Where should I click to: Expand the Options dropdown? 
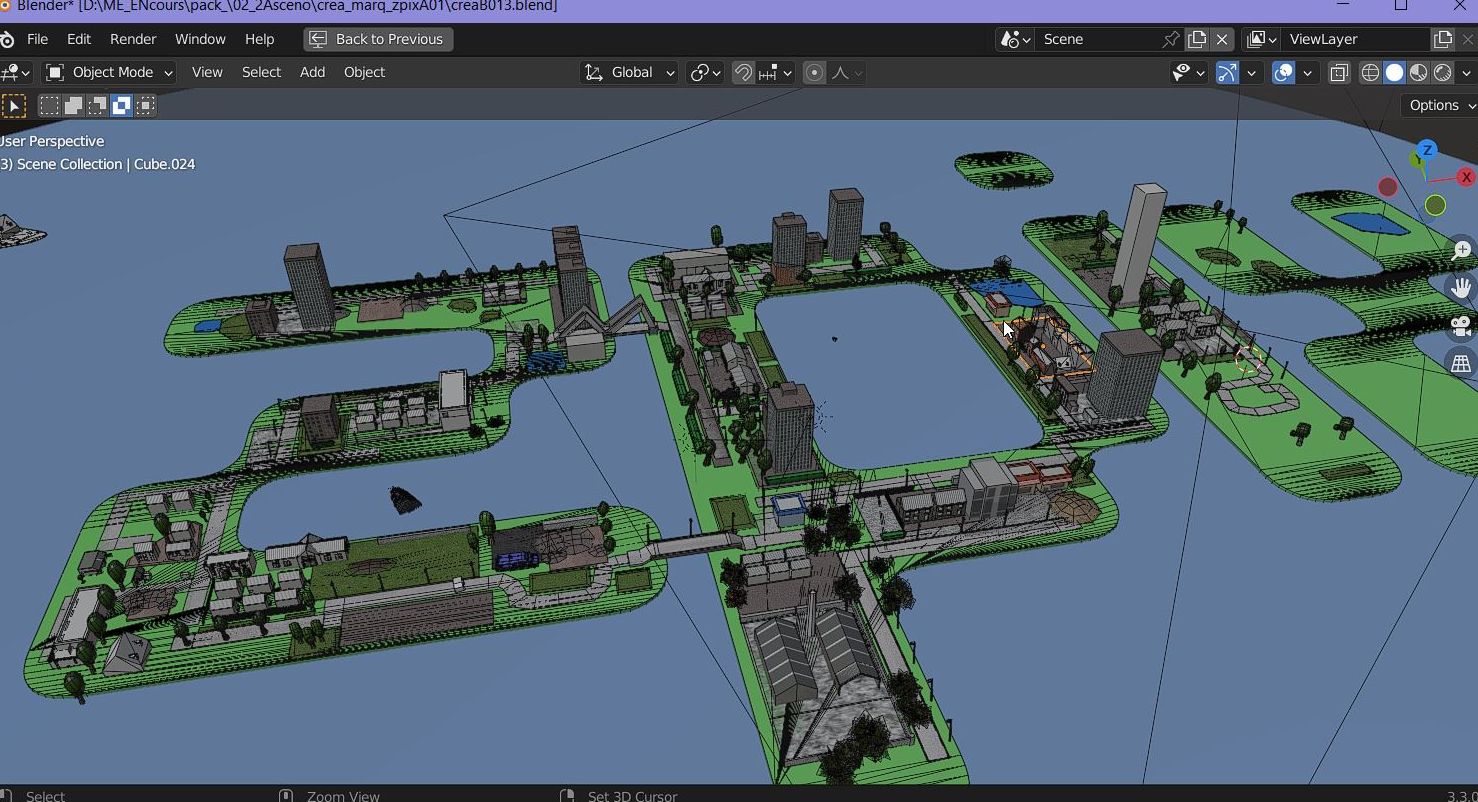(x=1440, y=105)
